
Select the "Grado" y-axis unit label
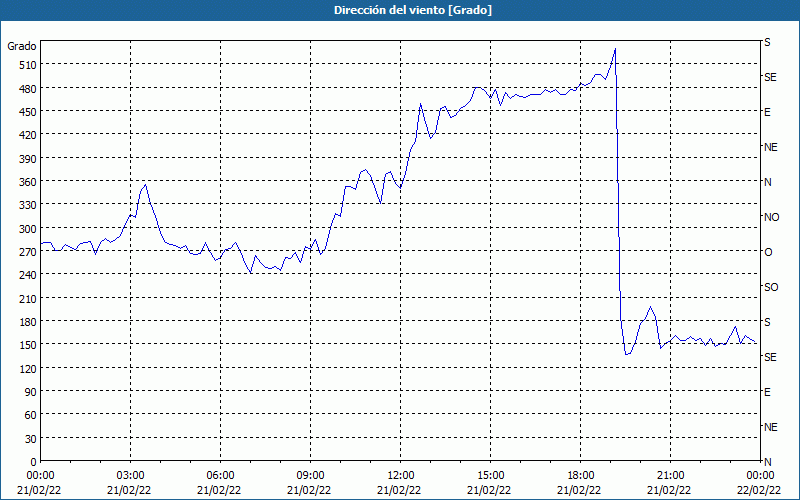pyautogui.click(x=22, y=46)
